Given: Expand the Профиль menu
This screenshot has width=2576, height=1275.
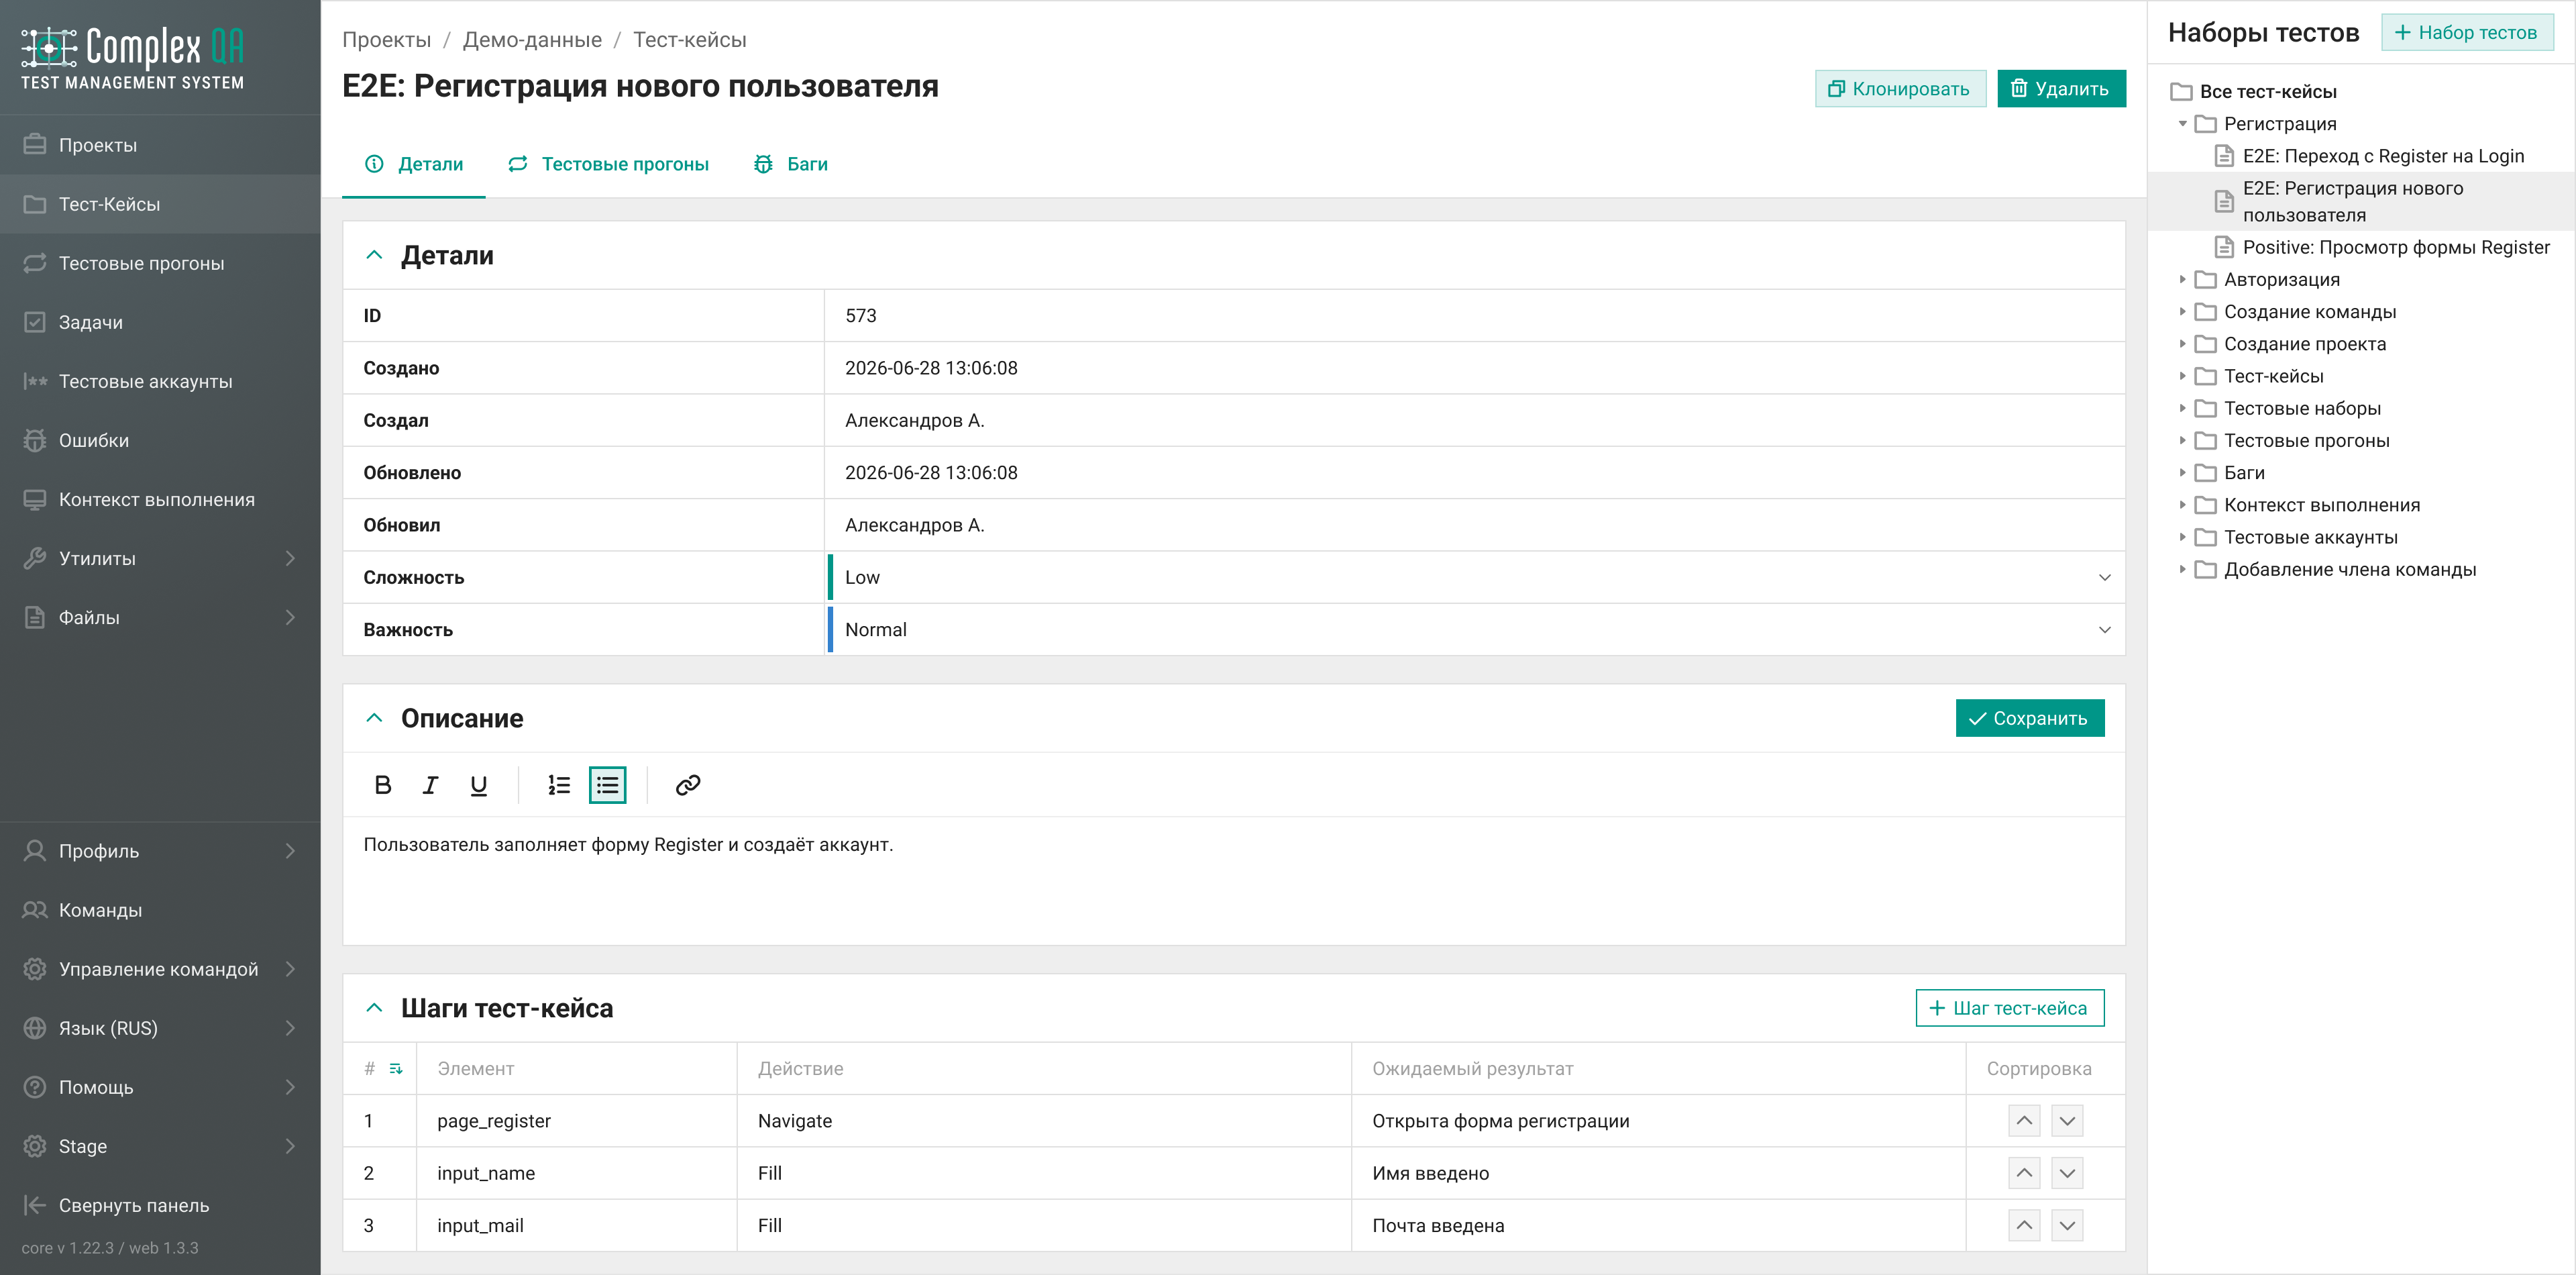Looking at the screenshot, I should pos(160,851).
